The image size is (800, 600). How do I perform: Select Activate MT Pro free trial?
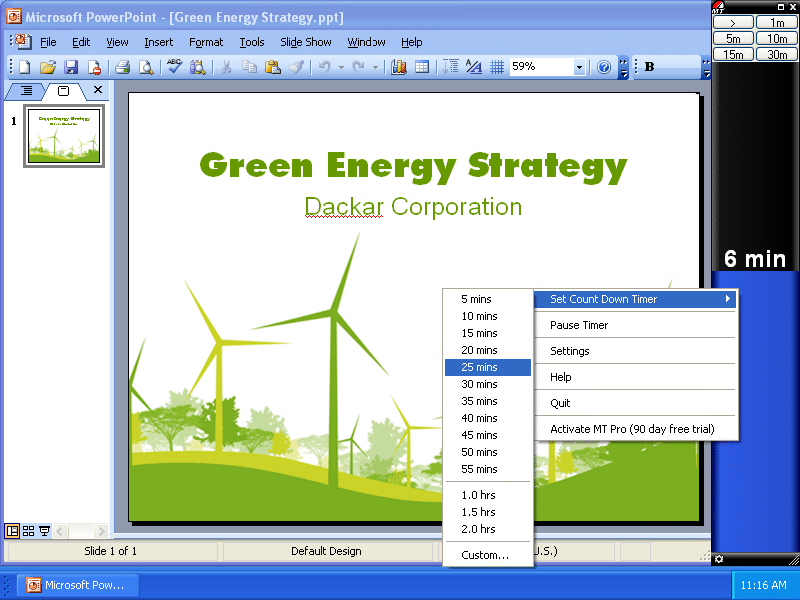tap(635, 429)
